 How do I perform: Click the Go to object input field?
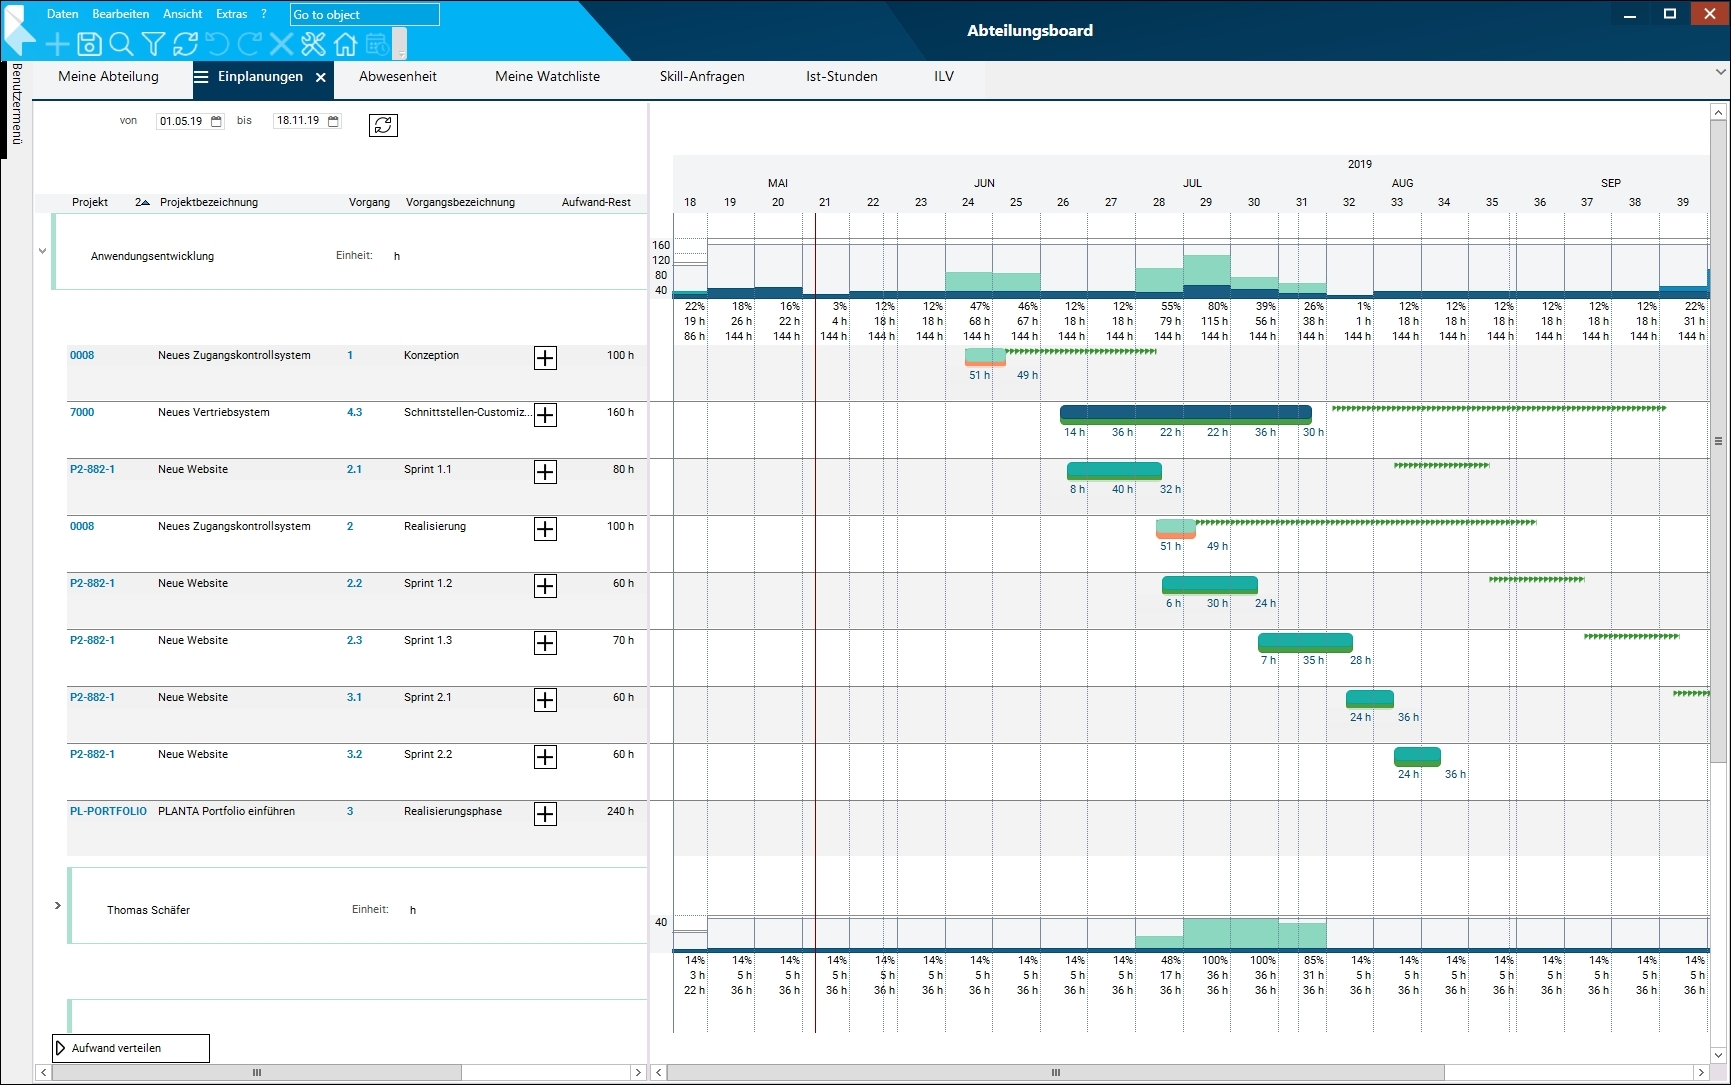pos(364,15)
